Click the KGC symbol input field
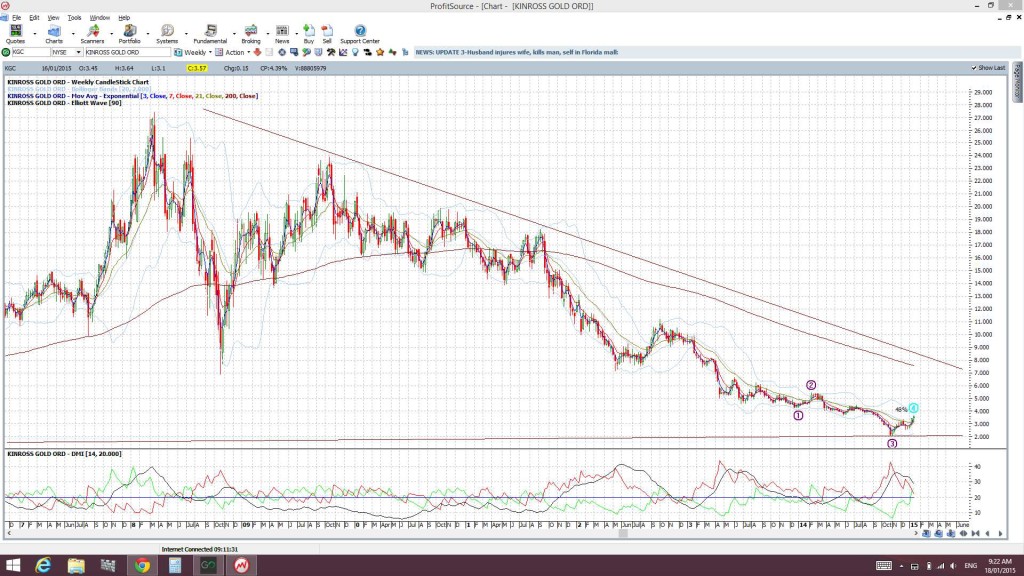The height and width of the screenshot is (576, 1024). pos(31,52)
